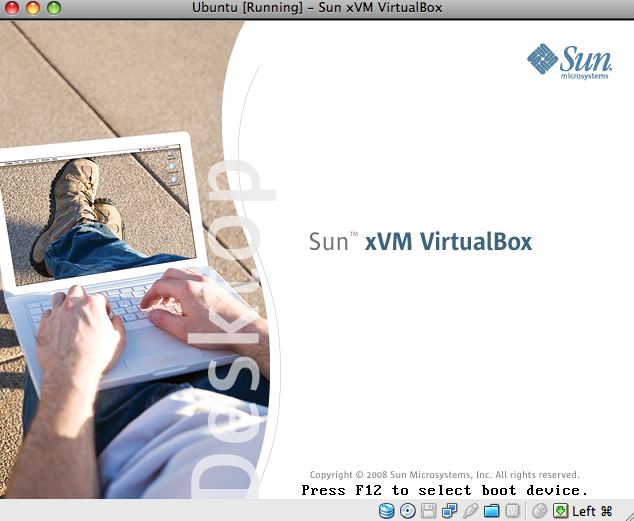This screenshot has height=521, width=634.
Task: Open the network adapters indicator
Action: tap(450, 511)
